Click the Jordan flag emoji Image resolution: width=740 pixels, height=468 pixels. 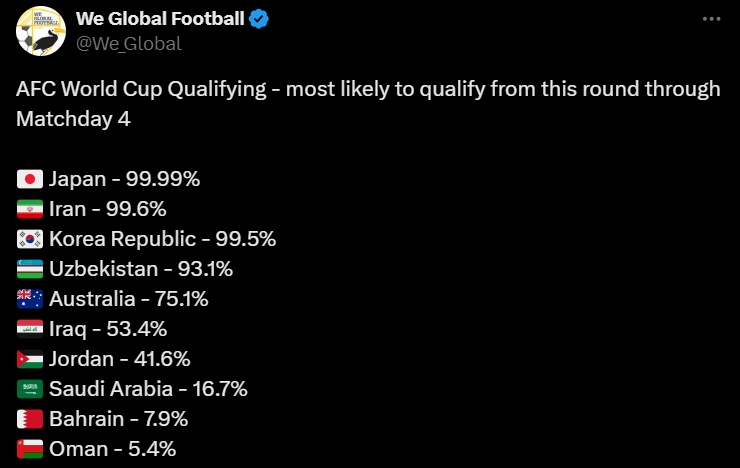[30, 359]
